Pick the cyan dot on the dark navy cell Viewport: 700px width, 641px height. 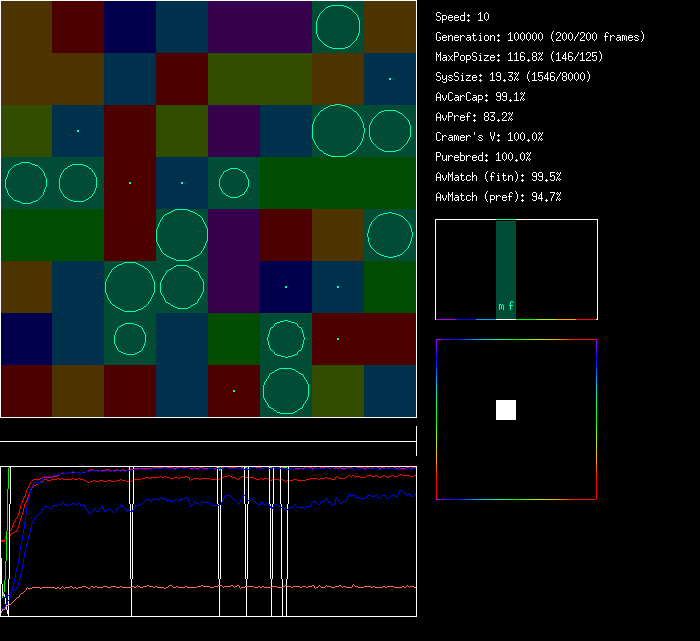click(286, 287)
